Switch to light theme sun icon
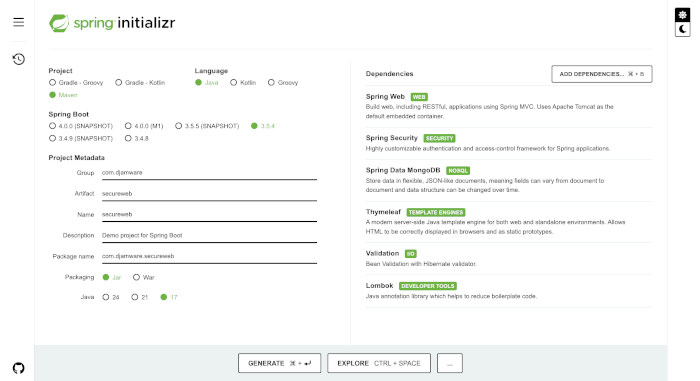 (x=682, y=15)
